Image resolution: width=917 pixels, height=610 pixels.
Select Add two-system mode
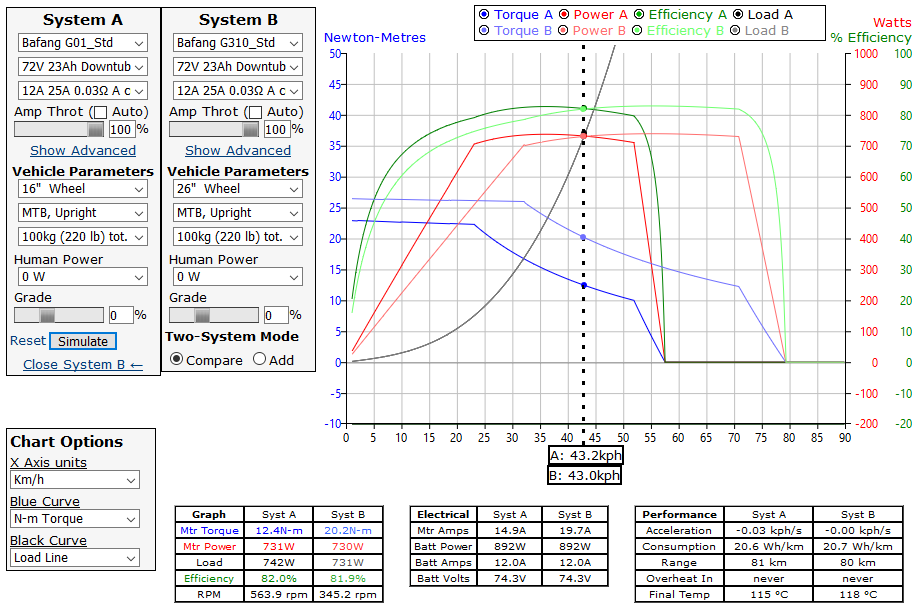click(x=259, y=359)
